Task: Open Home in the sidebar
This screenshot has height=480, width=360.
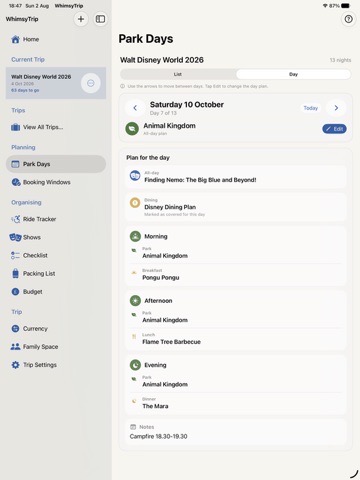Action: coord(56,39)
